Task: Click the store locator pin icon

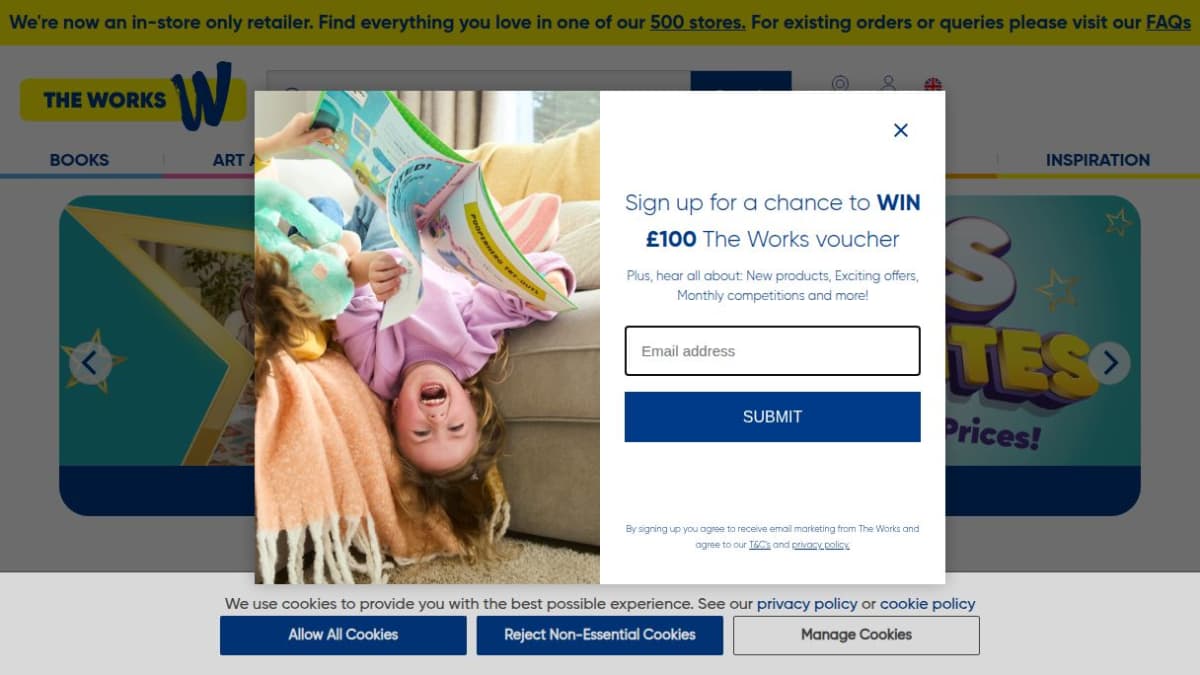Action: click(x=840, y=84)
